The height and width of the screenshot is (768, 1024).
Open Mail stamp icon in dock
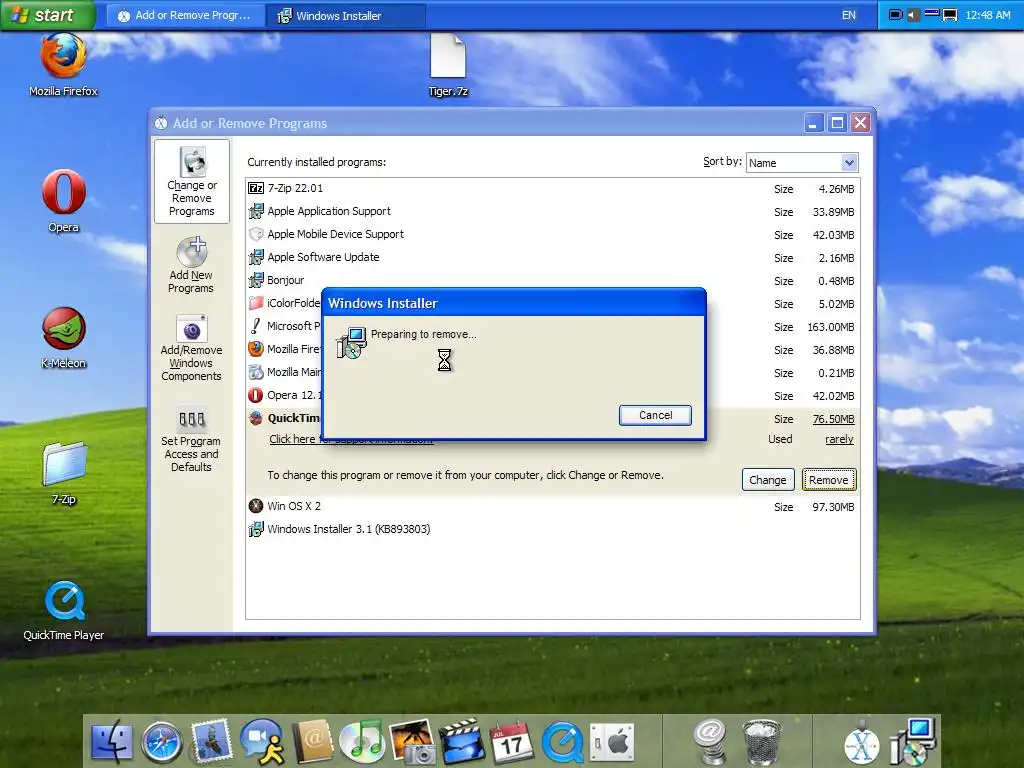click(x=211, y=741)
